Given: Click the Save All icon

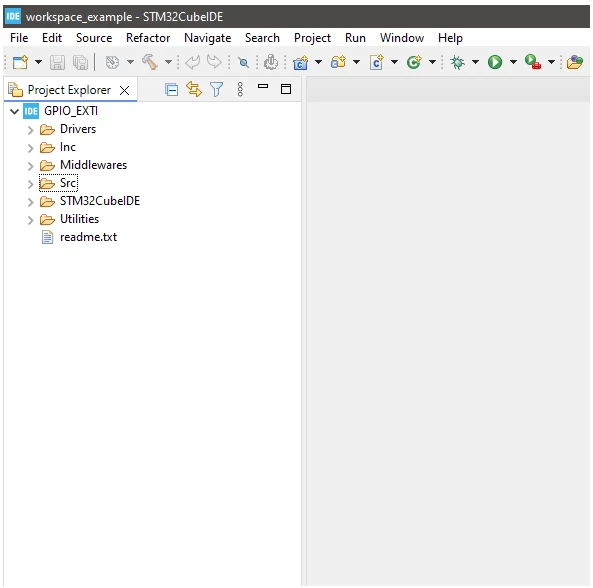Looking at the screenshot, I should 80,62.
